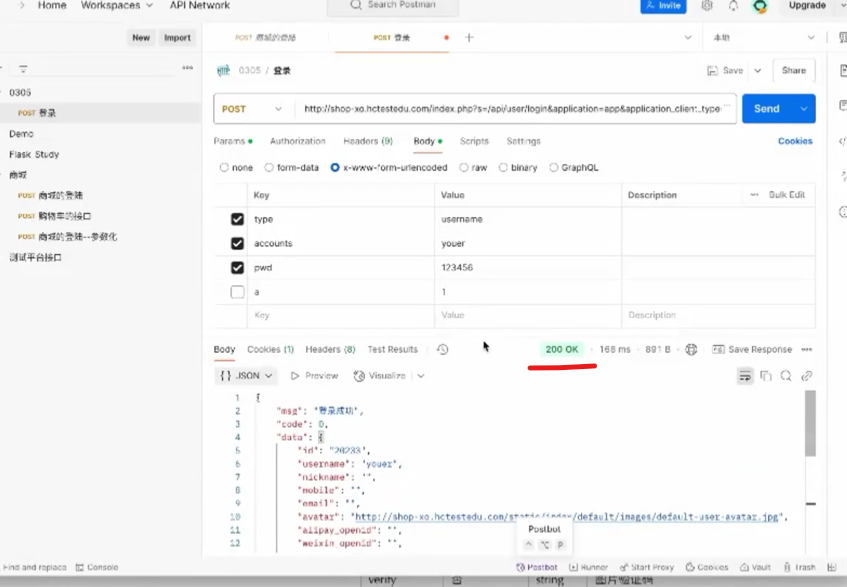Open the Workspaces dropdown menu
This screenshot has width=847, height=587.
117,5
